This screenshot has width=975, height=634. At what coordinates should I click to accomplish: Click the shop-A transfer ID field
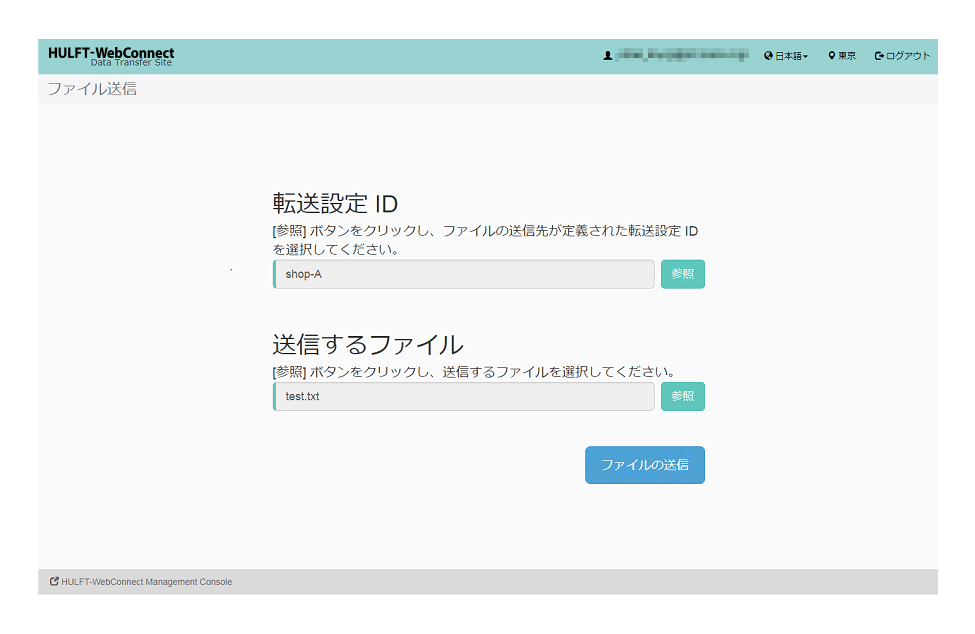tap(464, 274)
